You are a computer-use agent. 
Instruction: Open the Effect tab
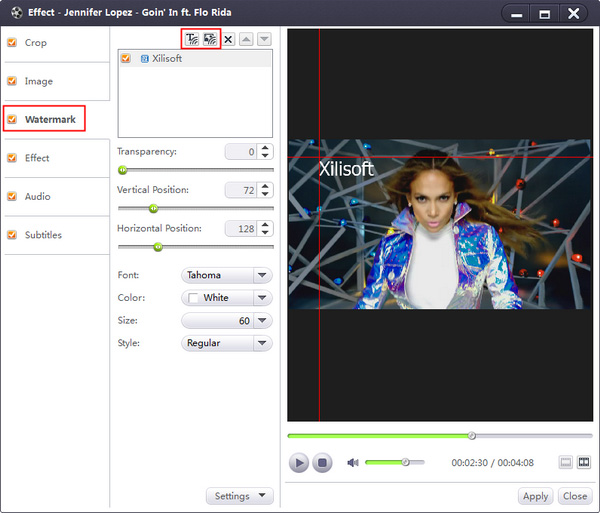point(57,158)
